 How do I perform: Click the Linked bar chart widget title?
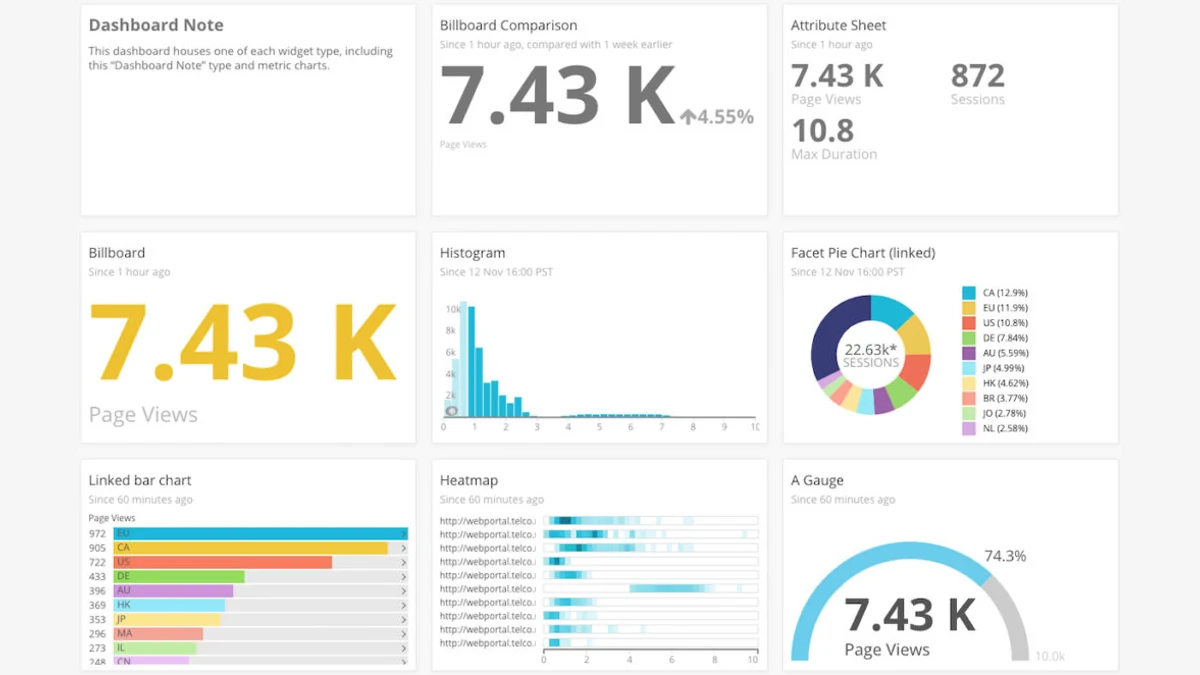click(x=140, y=481)
